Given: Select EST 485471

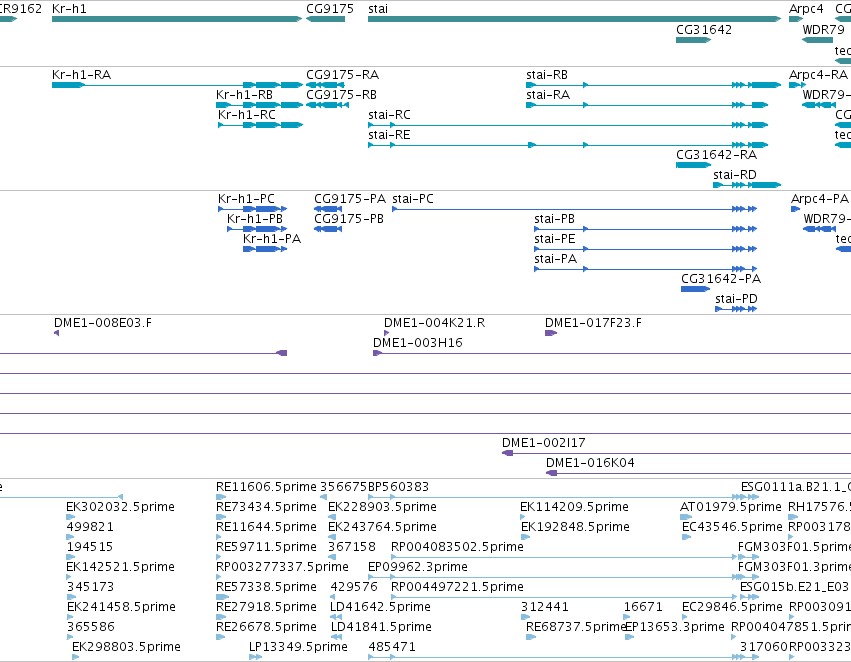Looking at the screenshot, I should point(563,657).
